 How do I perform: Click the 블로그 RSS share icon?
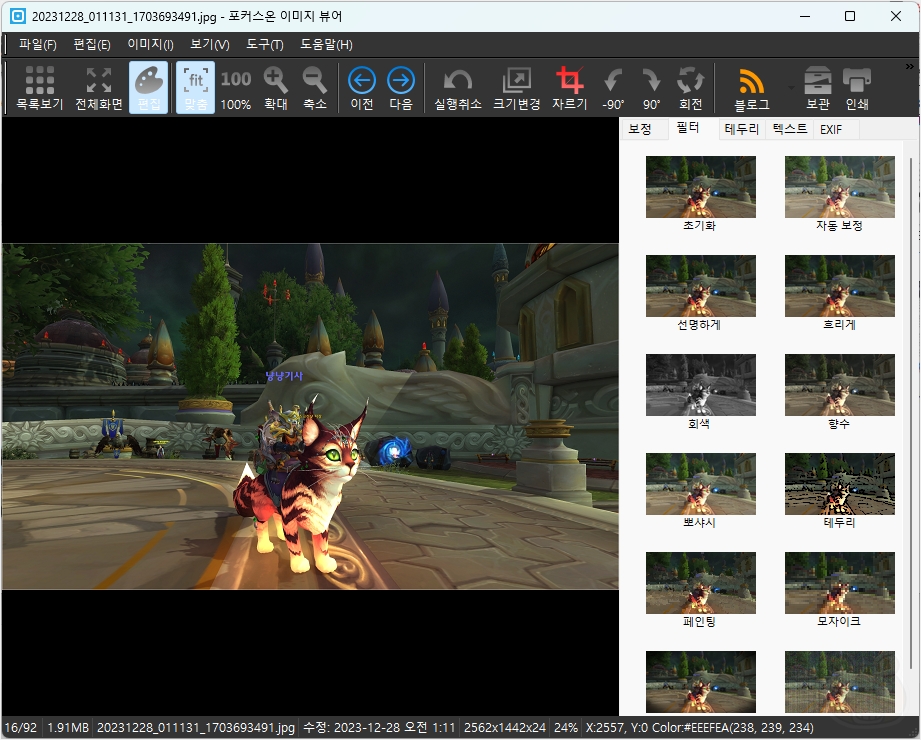pyautogui.click(x=752, y=88)
